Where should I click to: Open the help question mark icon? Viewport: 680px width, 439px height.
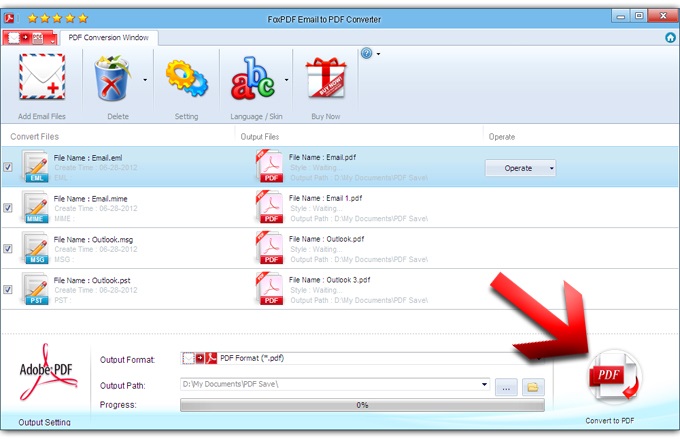[366, 53]
